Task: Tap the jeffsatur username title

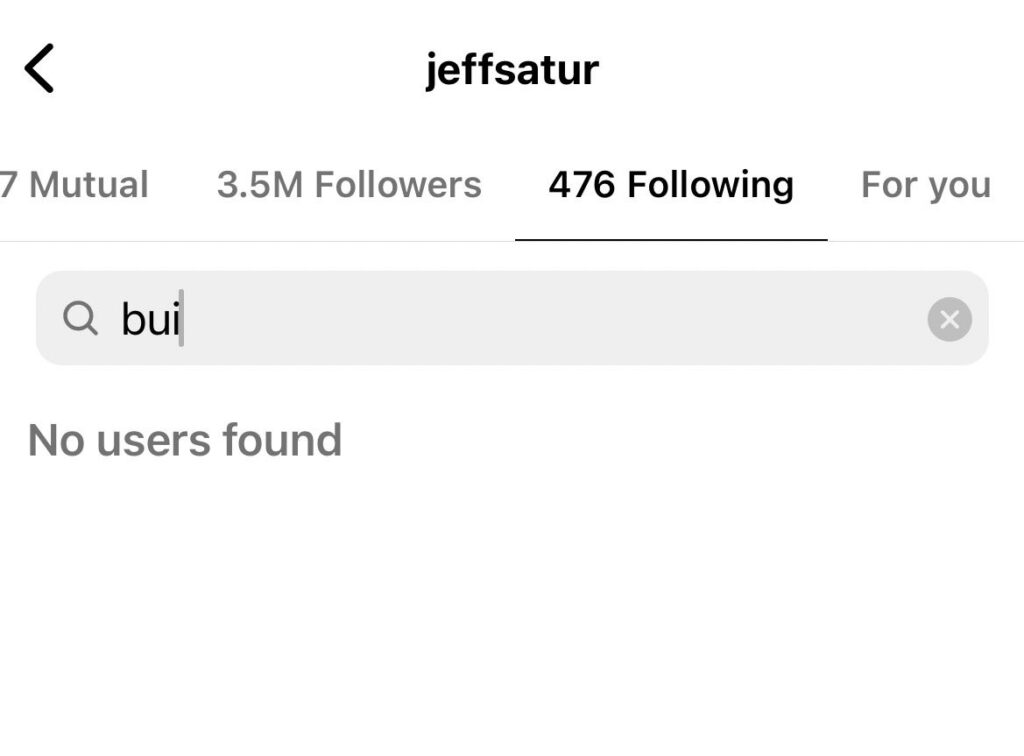Action: click(x=512, y=70)
